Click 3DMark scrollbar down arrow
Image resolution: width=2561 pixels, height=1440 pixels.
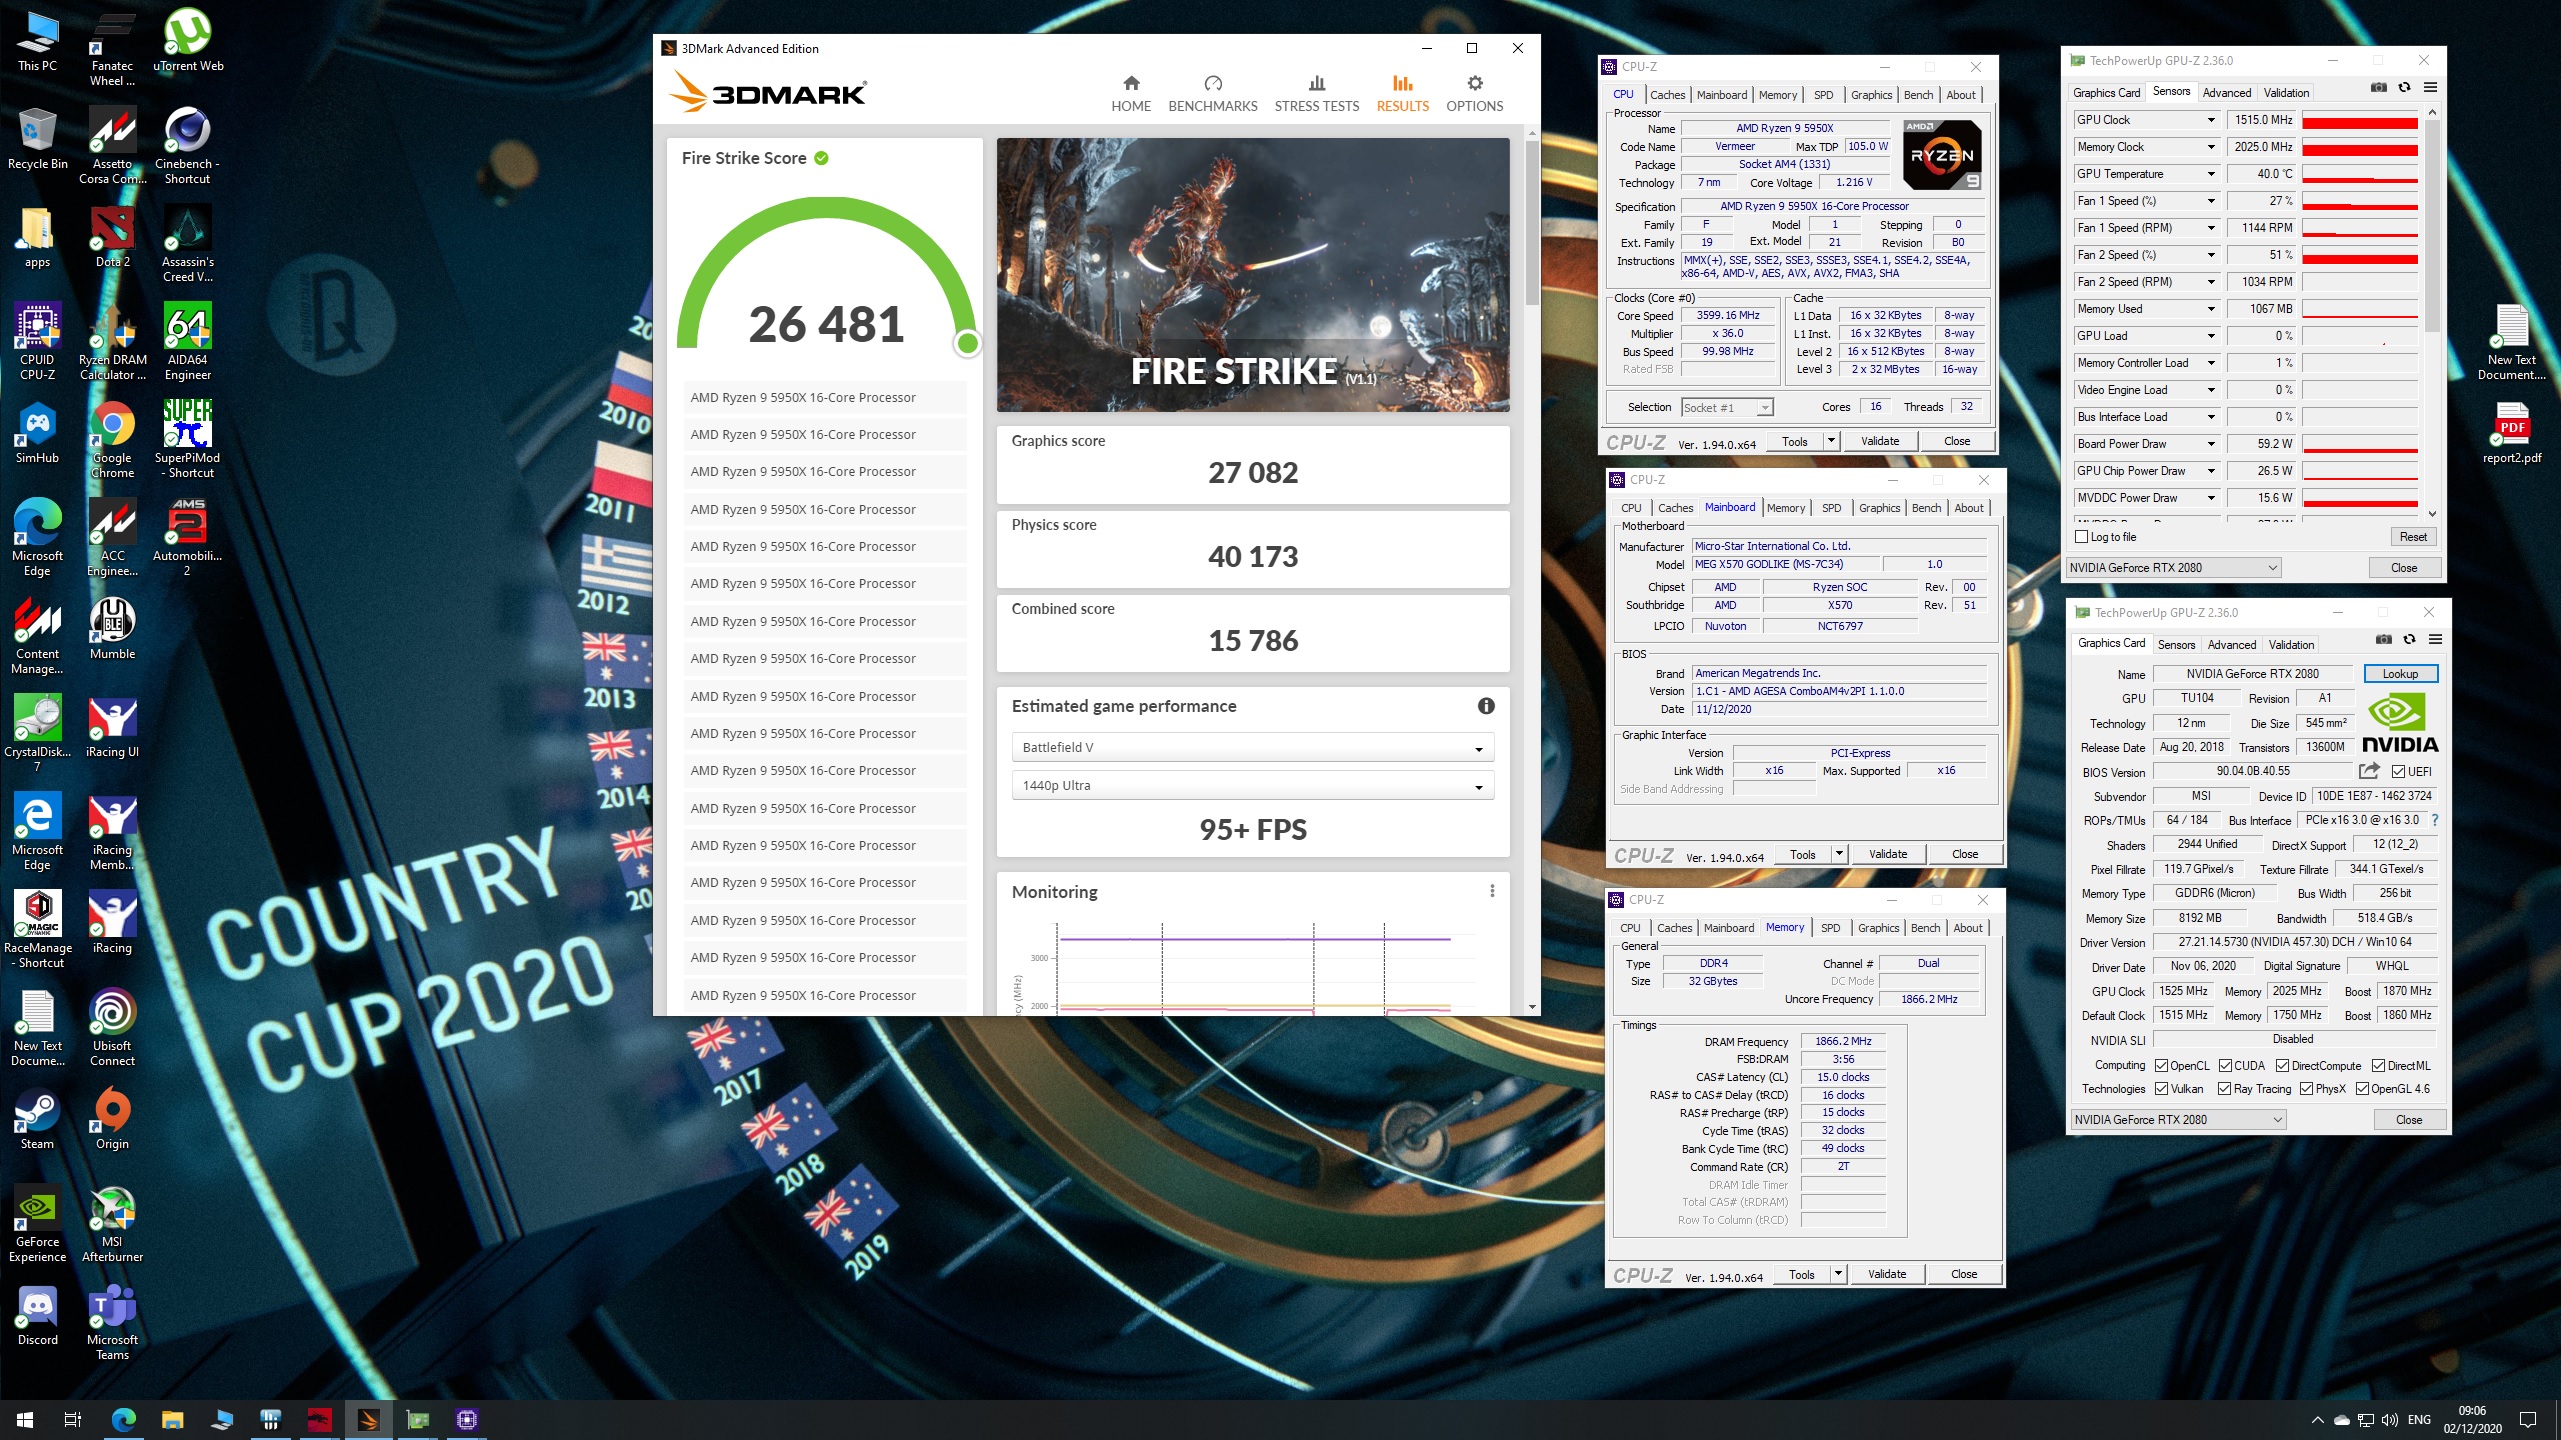click(1532, 1007)
